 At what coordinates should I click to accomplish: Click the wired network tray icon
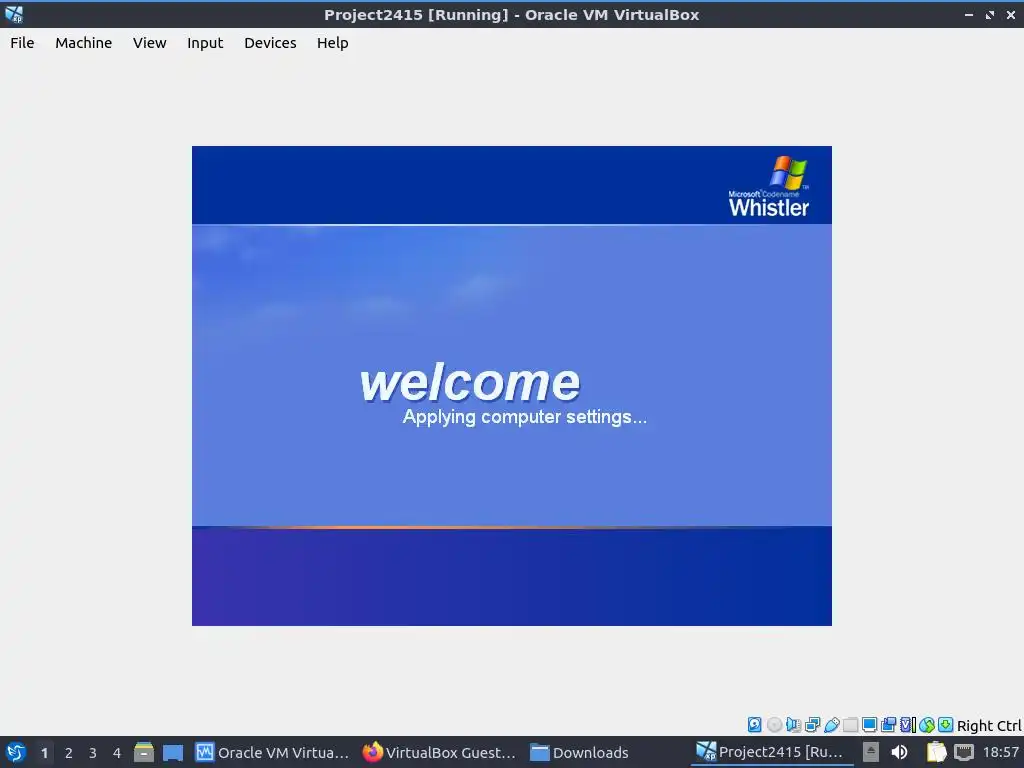tap(964, 752)
